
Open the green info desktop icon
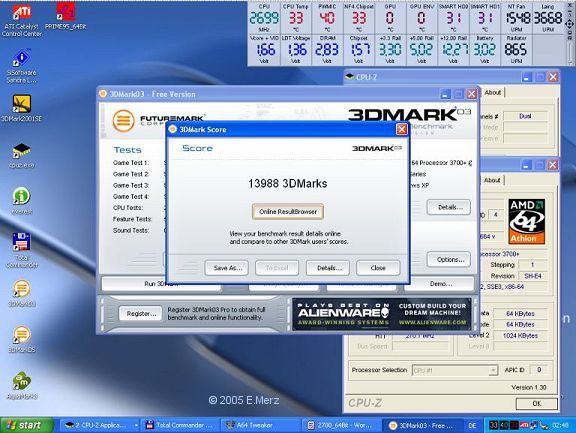[22, 201]
